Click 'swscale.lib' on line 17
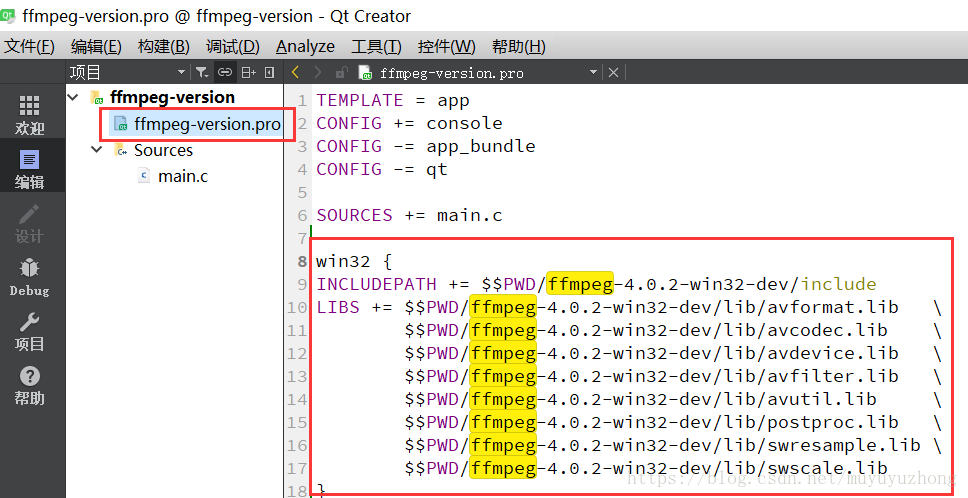The height and width of the screenshot is (498, 968). (827, 468)
